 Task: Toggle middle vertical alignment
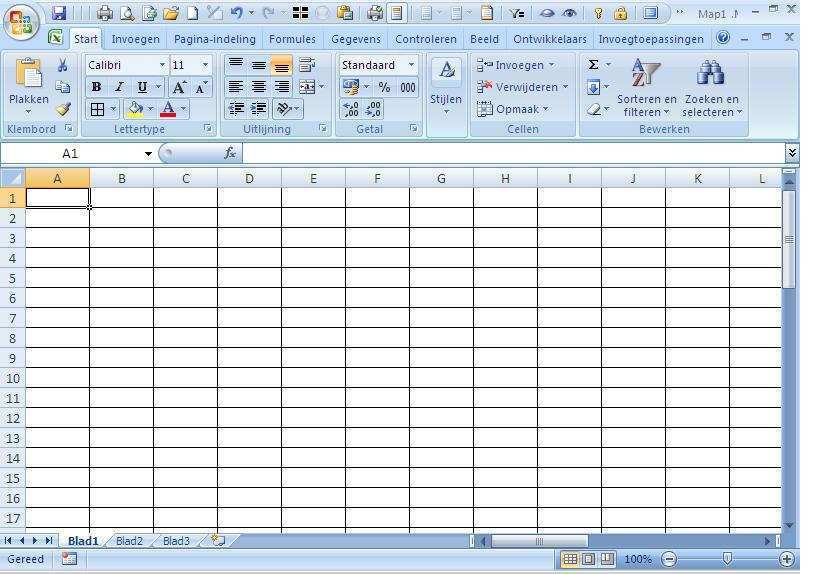259,65
